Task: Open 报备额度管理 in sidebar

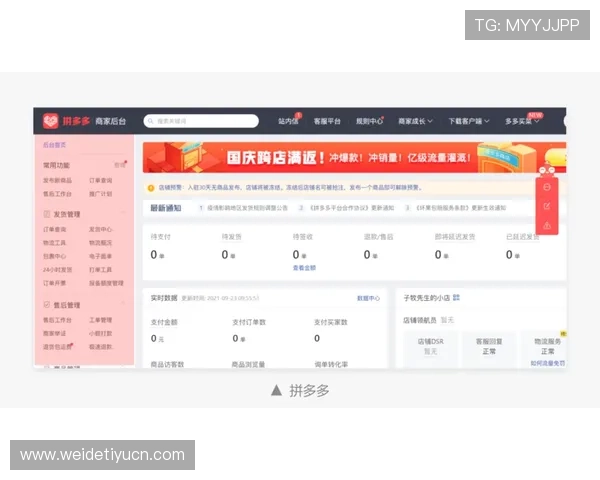Action: 106,283
